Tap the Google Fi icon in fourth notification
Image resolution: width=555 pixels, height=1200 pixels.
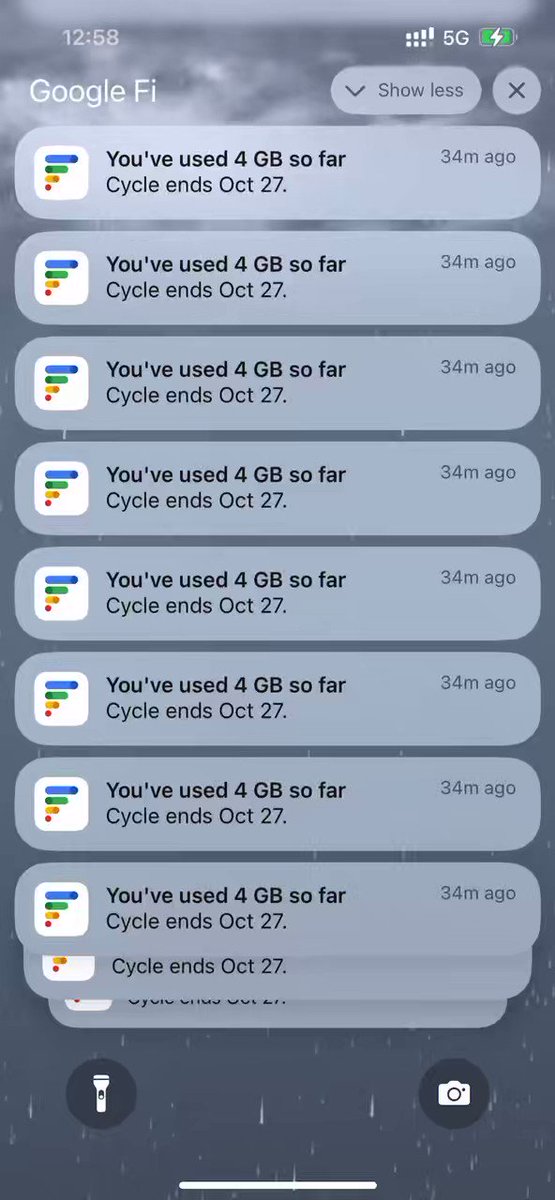[x=61, y=488]
